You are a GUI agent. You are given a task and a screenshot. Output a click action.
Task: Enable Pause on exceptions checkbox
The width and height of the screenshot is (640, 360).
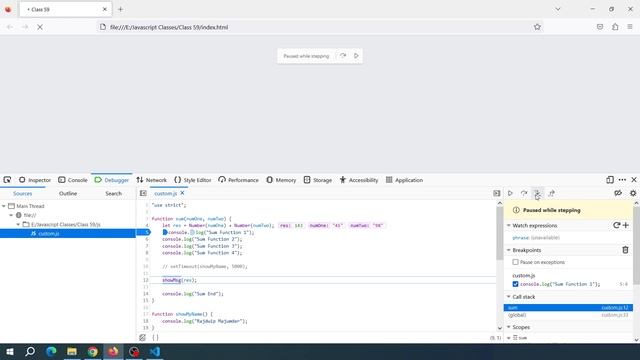[x=516, y=262]
